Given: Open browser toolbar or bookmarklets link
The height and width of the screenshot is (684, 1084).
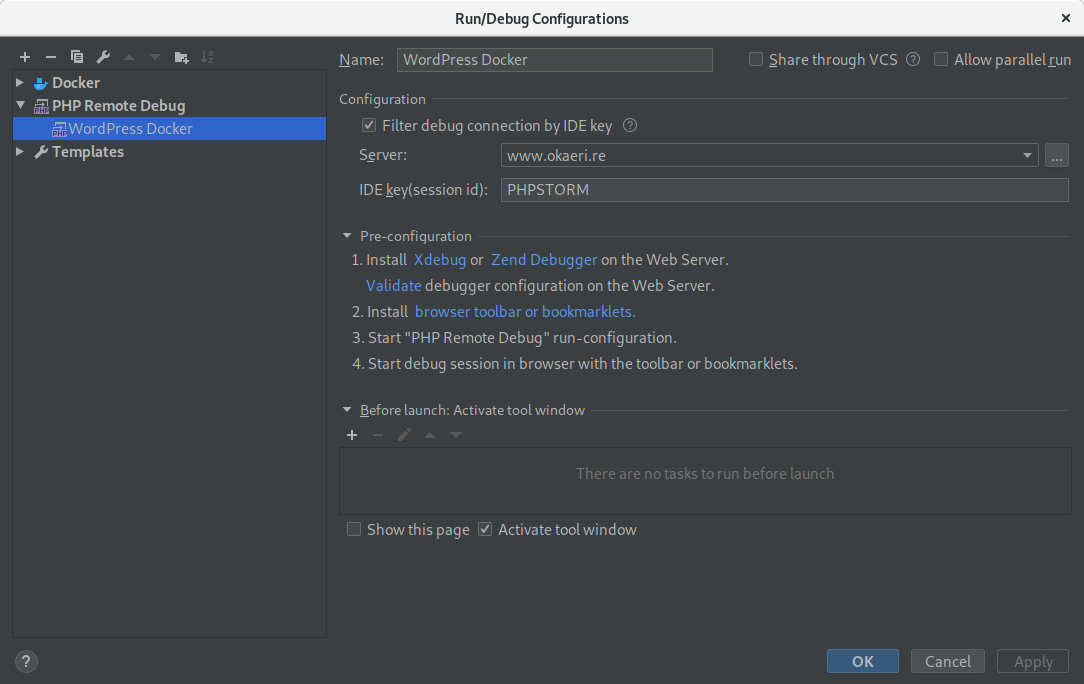Looking at the screenshot, I should coord(525,312).
